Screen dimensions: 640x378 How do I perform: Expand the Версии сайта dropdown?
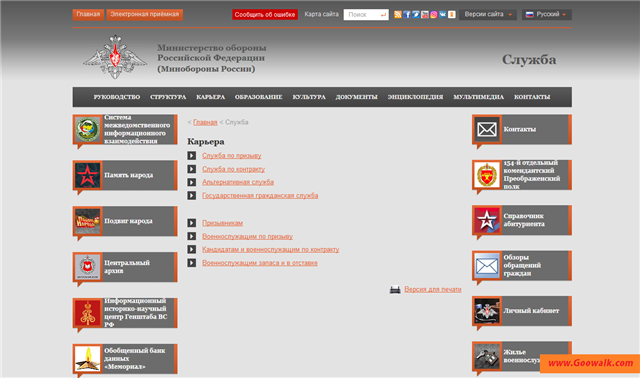pos(488,14)
